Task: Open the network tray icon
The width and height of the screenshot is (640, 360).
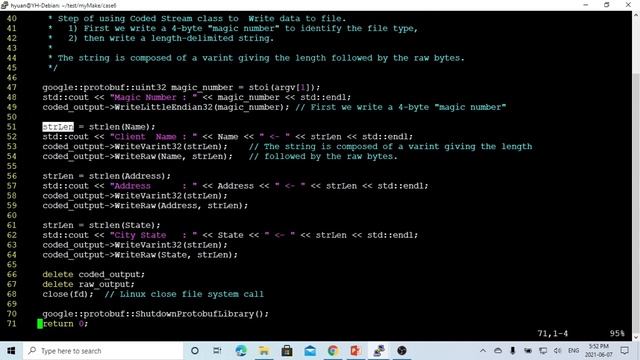Action: [x=542, y=351]
